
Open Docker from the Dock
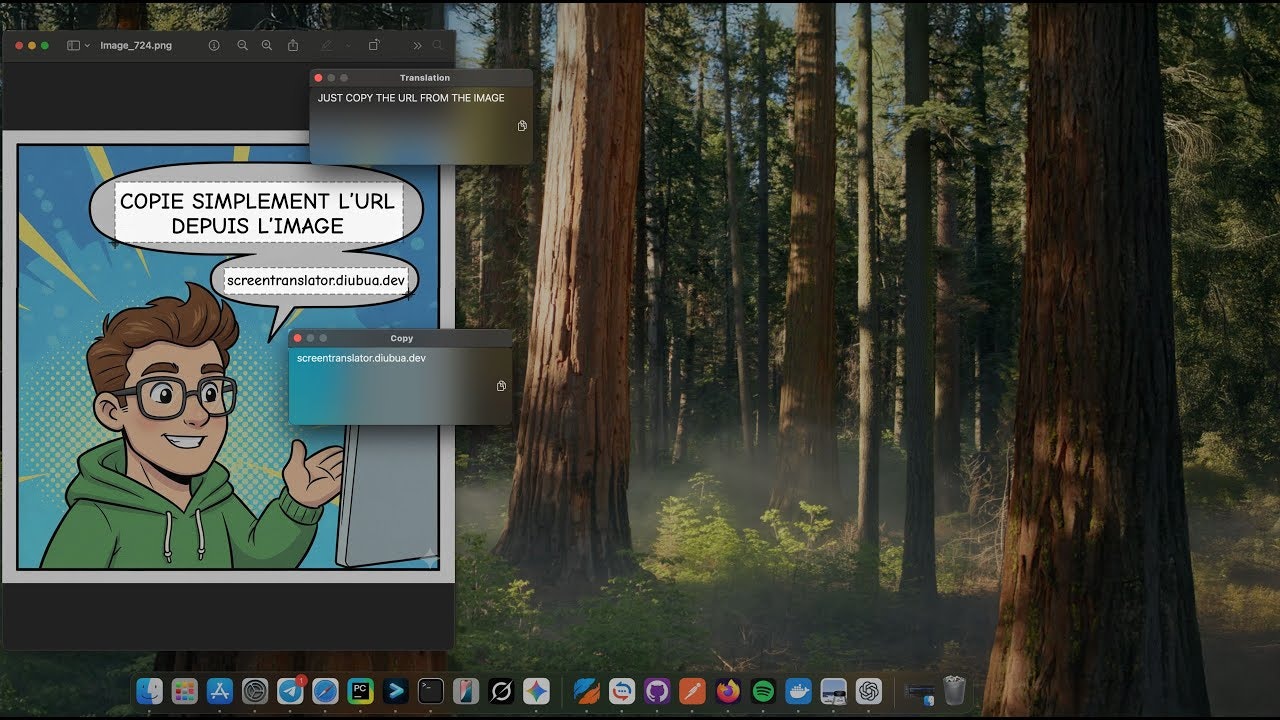[796, 690]
